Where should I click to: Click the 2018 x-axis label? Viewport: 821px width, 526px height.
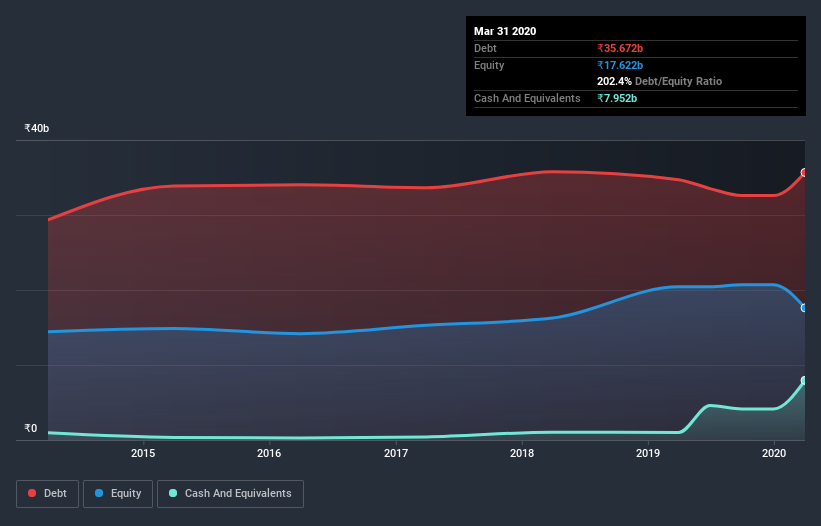click(x=522, y=453)
